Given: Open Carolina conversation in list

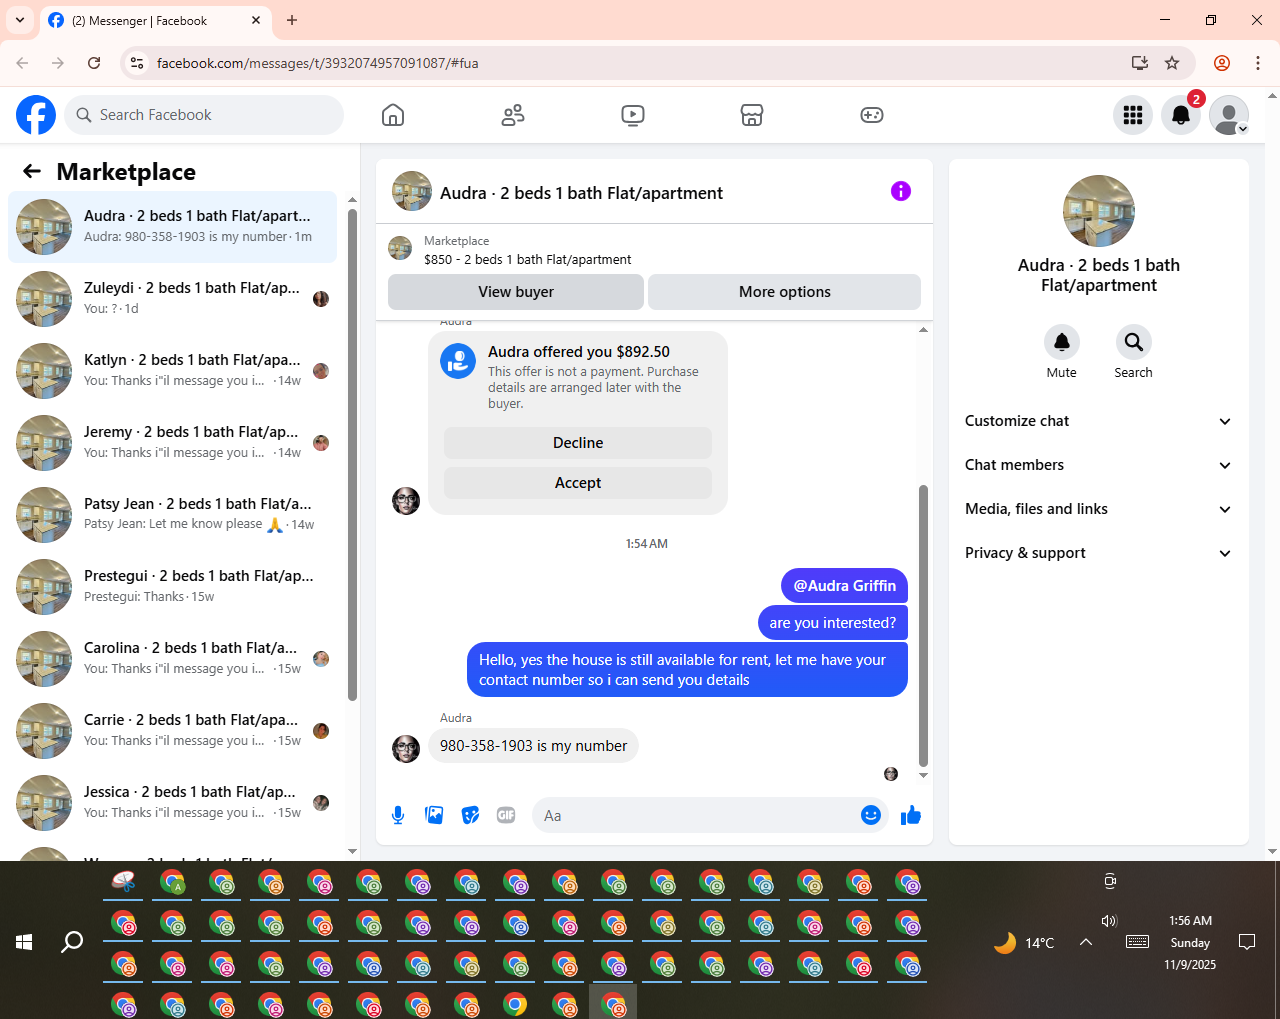Looking at the screenshot, I should coord(172,659).
